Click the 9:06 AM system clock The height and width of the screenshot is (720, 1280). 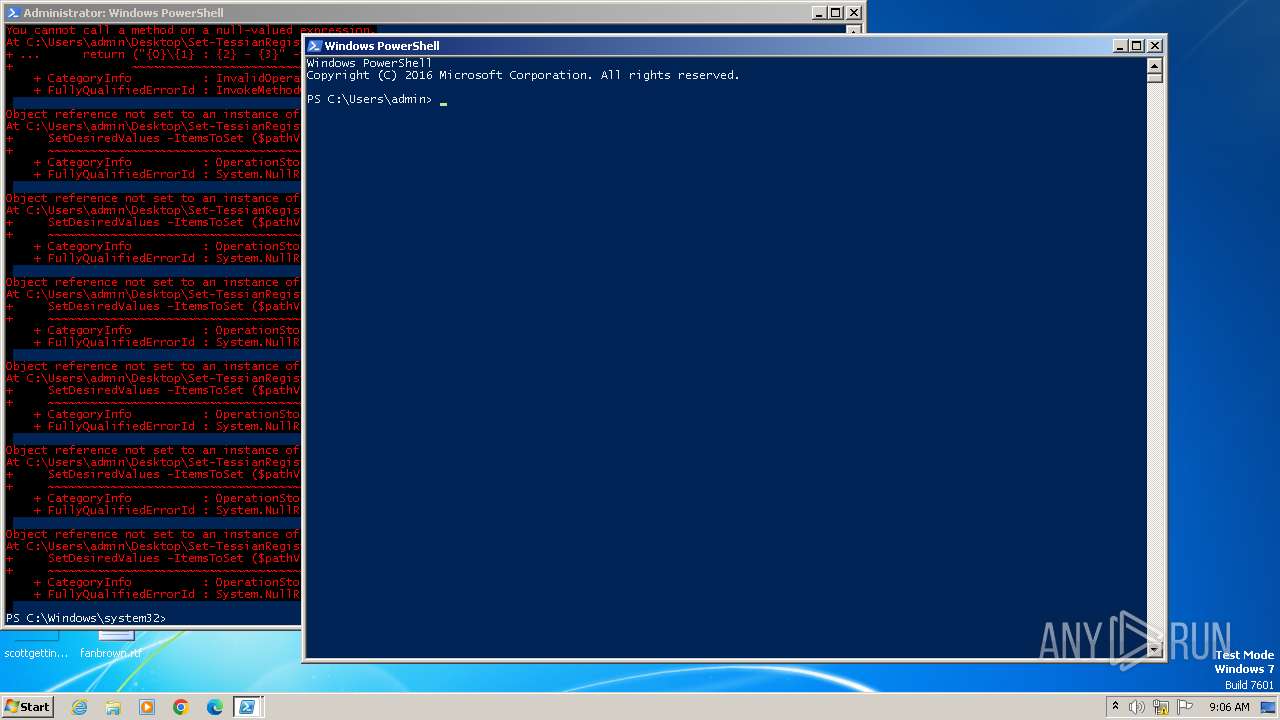point(1229,707)
